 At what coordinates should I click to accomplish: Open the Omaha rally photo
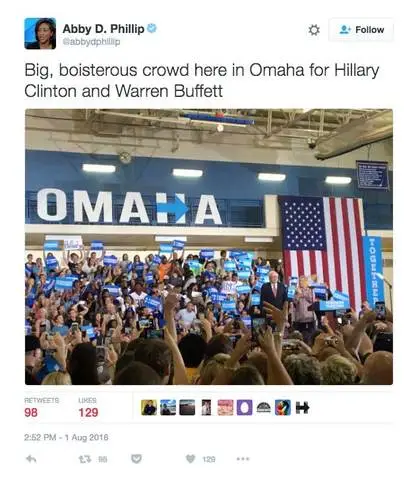pyautogui.click(x=209, y=247)
